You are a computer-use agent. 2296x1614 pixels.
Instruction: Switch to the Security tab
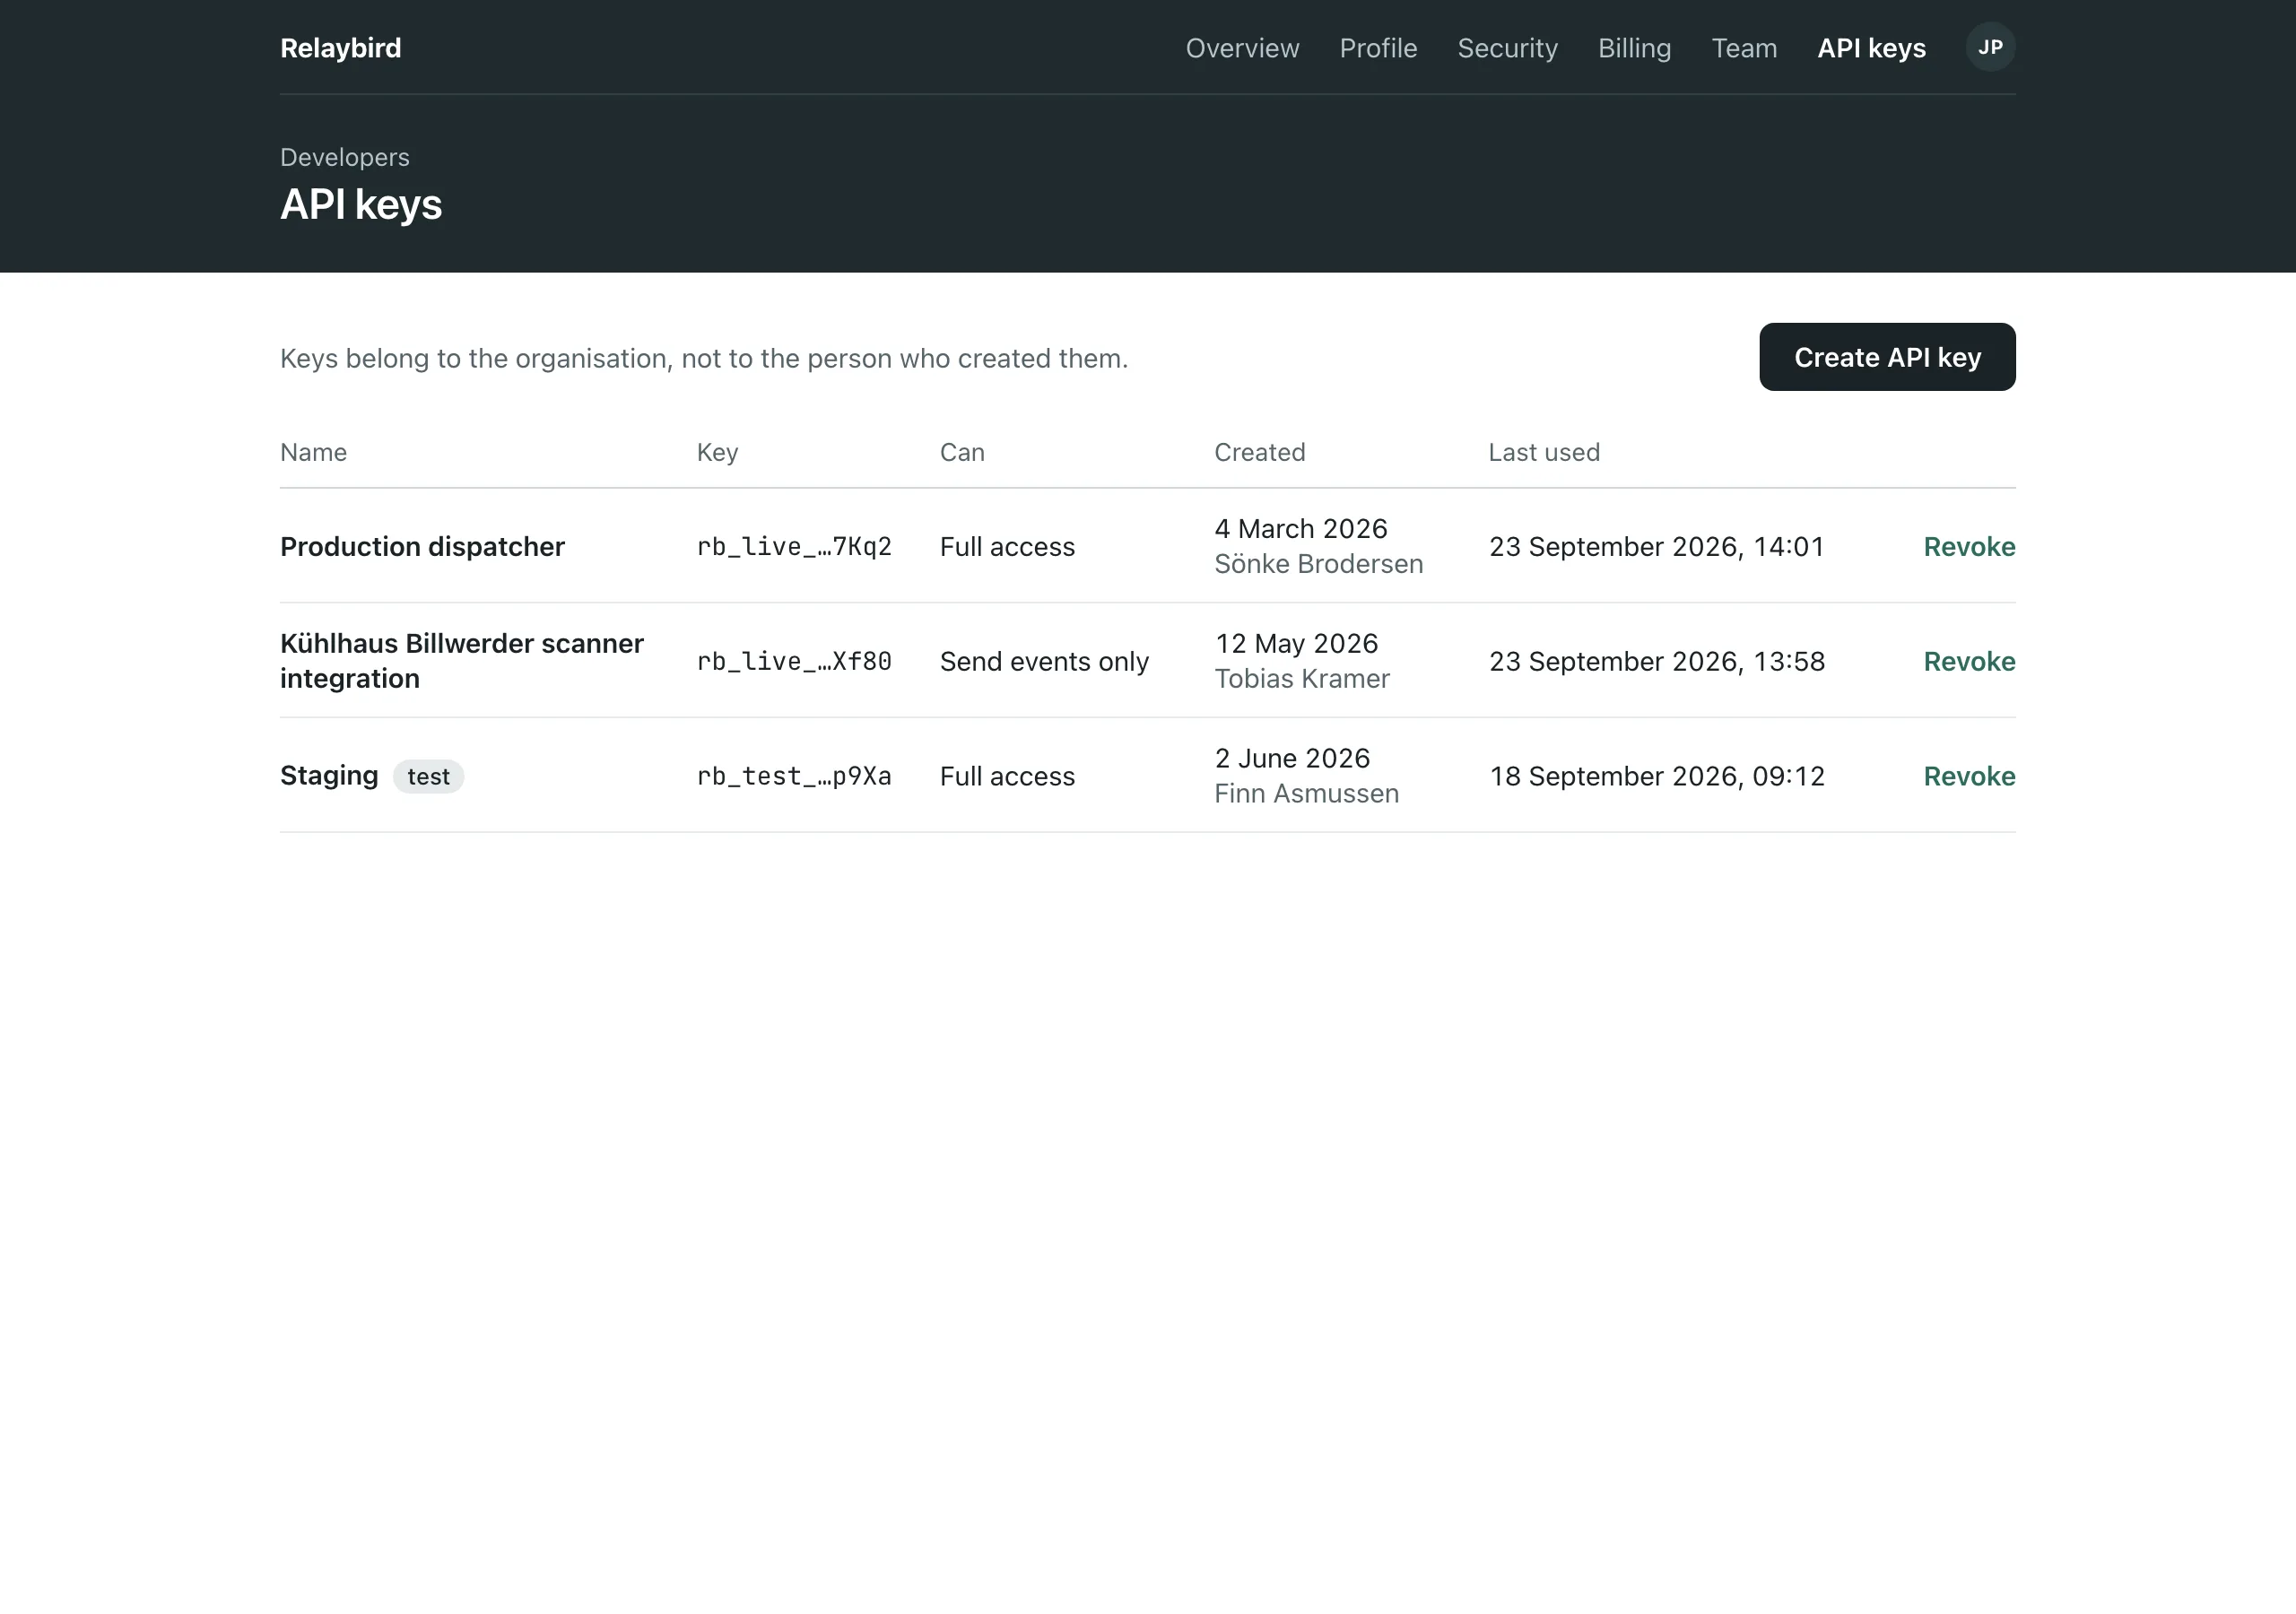tap(1507, 48)
